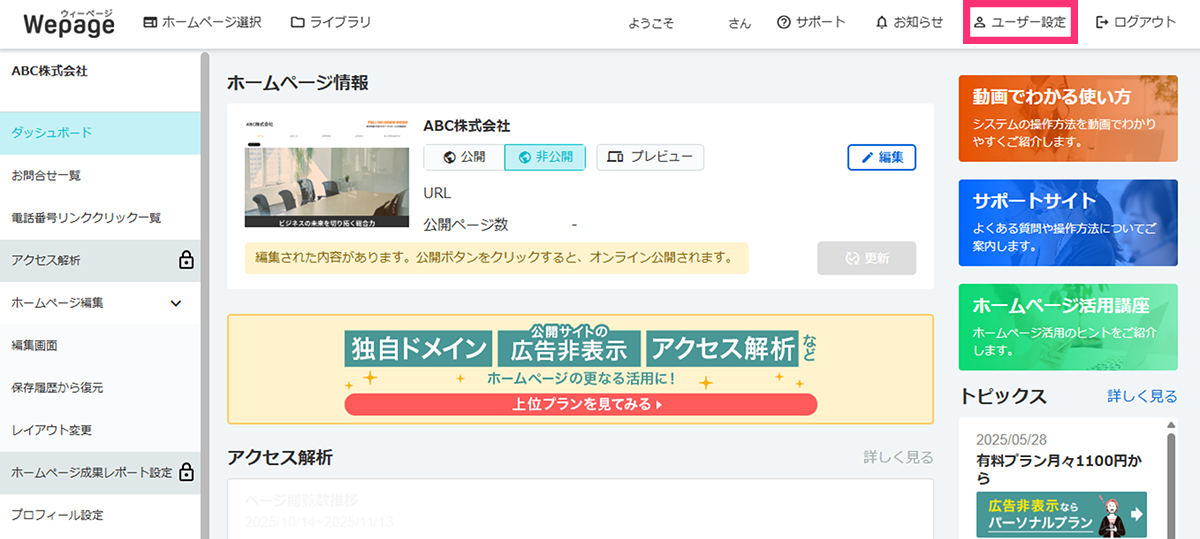Open お知らせ notifications

(909, 22)
